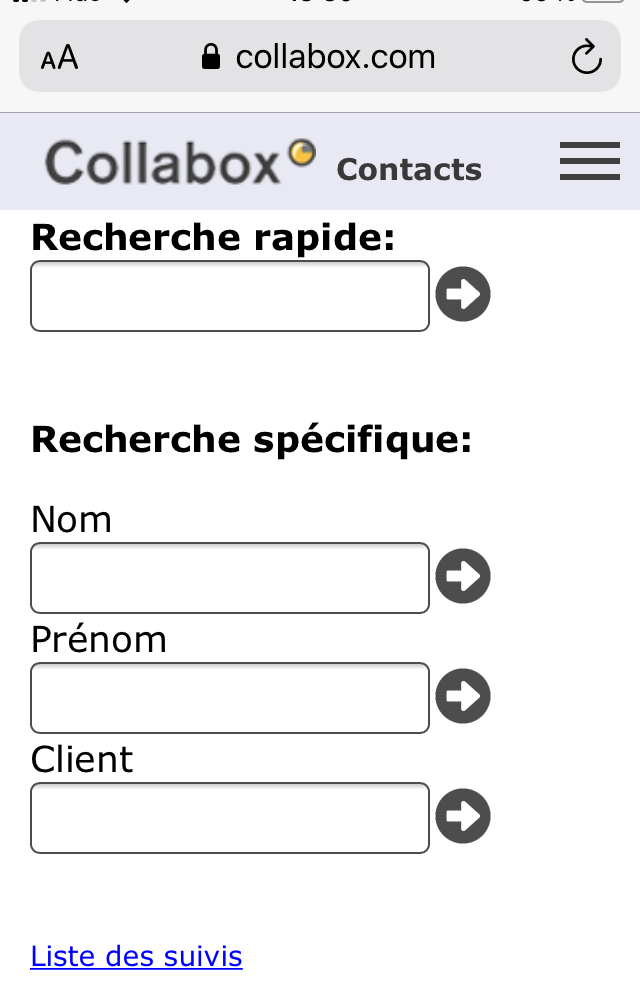This screenshot has height=986, width=640.
Task: Click the Recherche spécifique heading
Action: point(251,438)
